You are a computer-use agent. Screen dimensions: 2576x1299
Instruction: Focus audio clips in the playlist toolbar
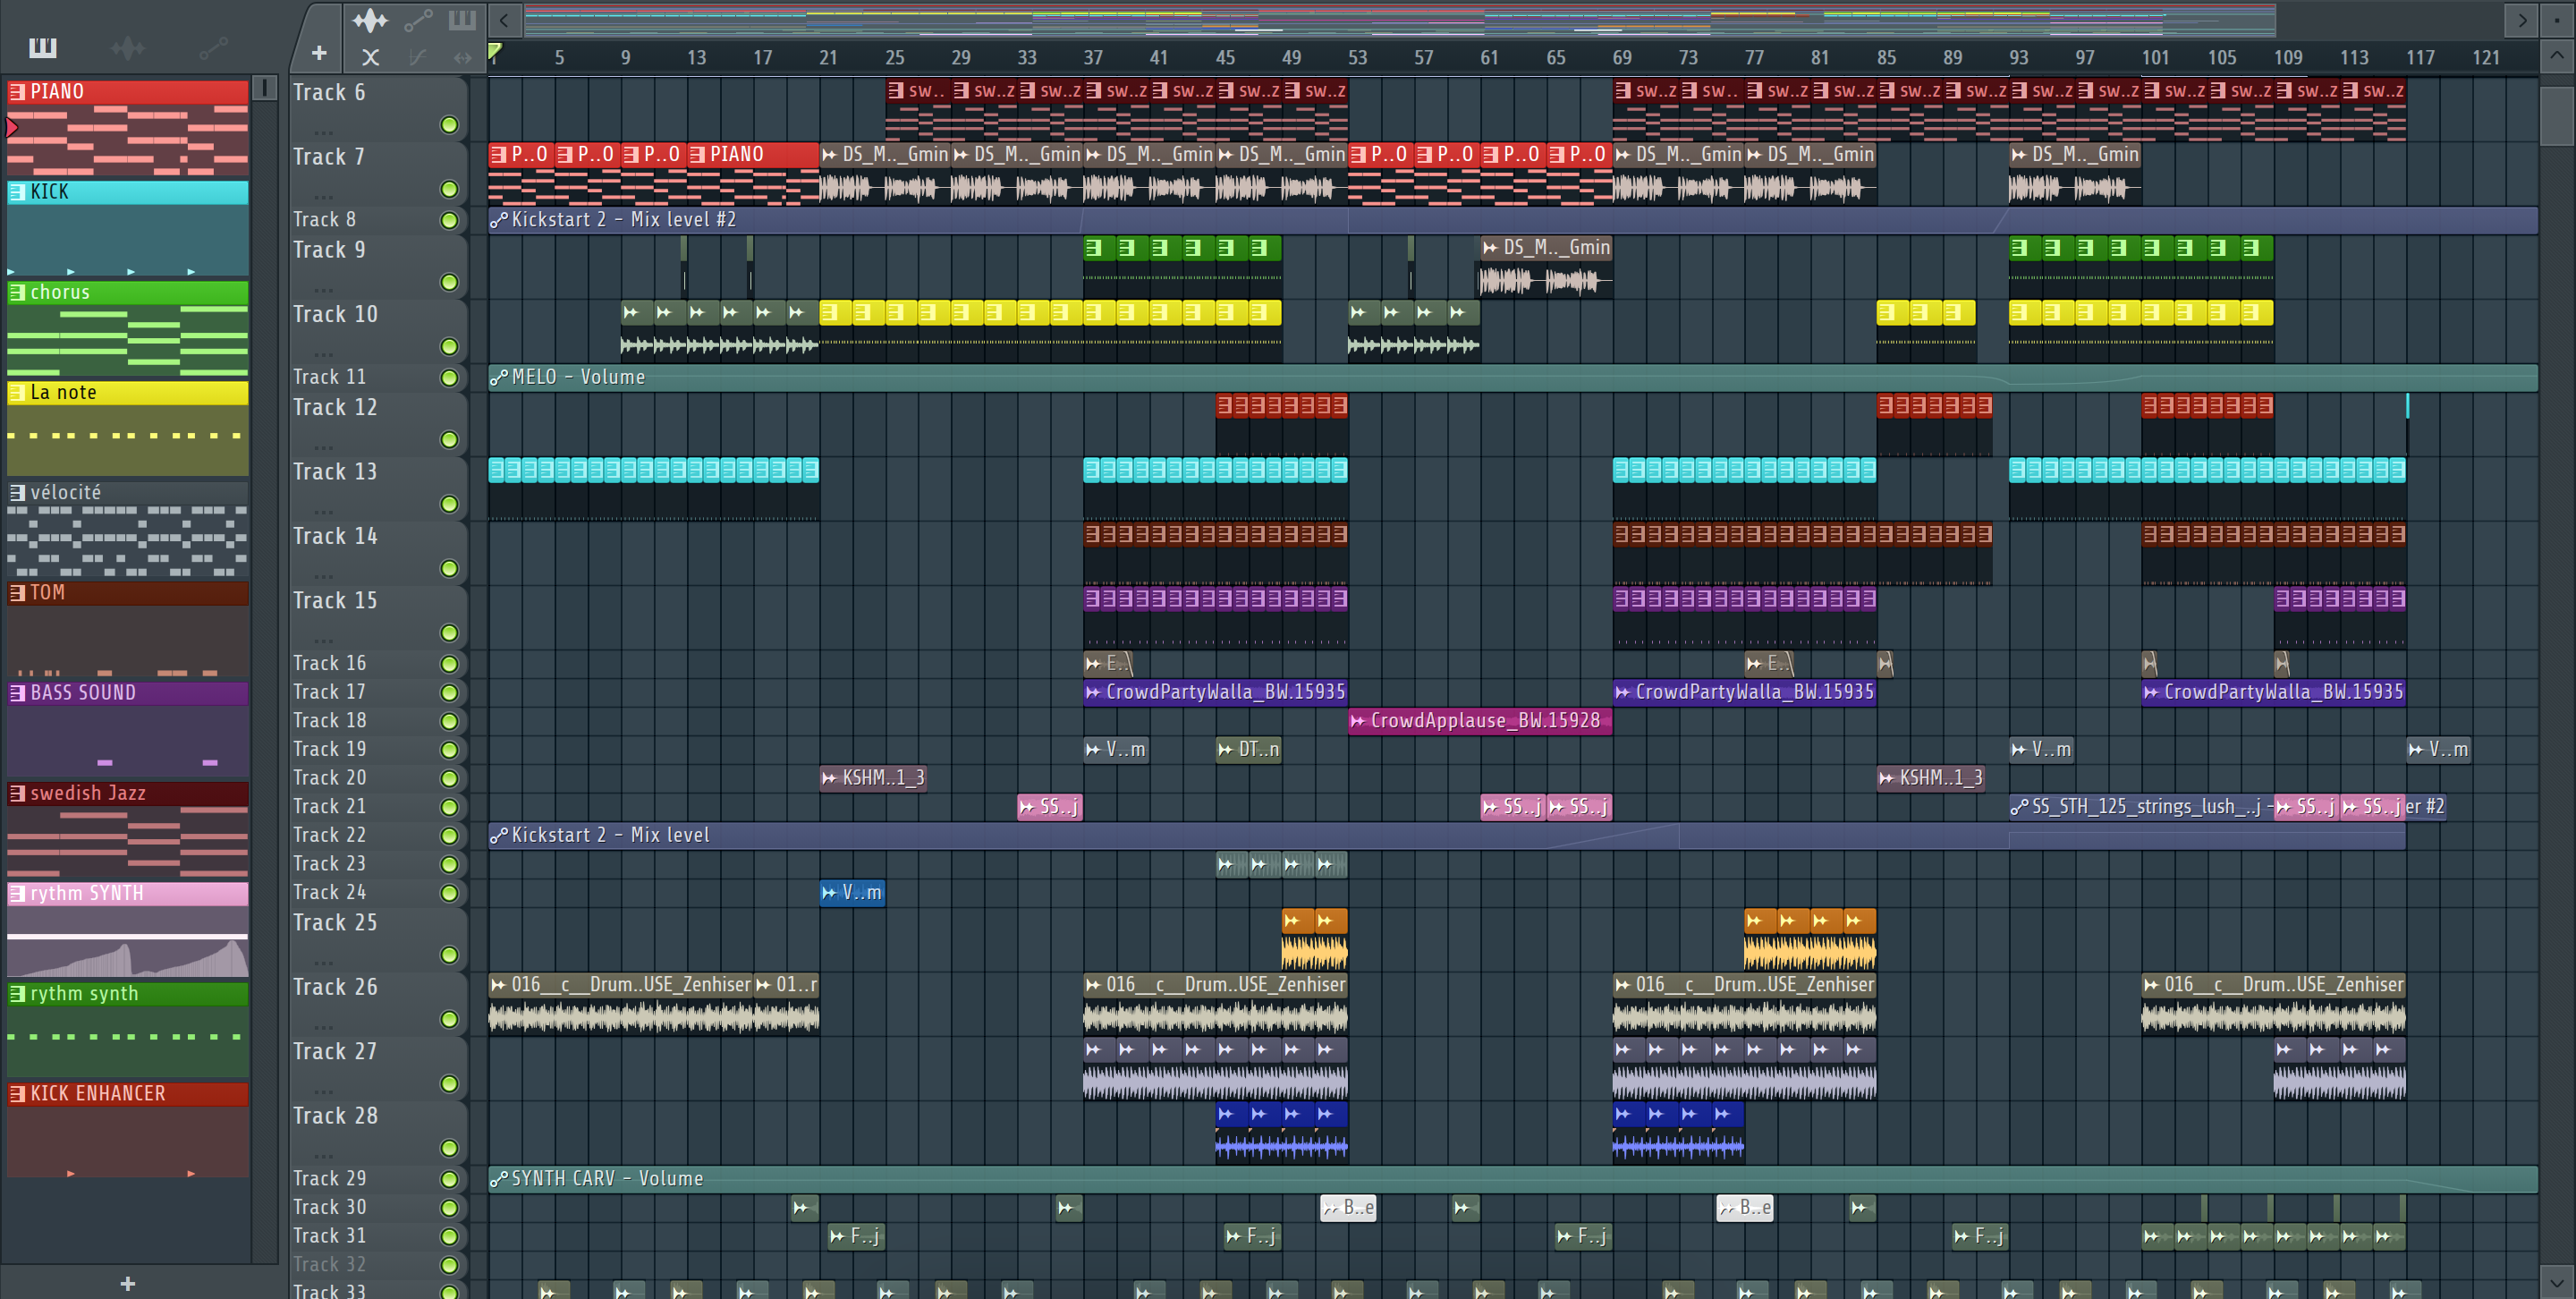[x=370, y=20]
